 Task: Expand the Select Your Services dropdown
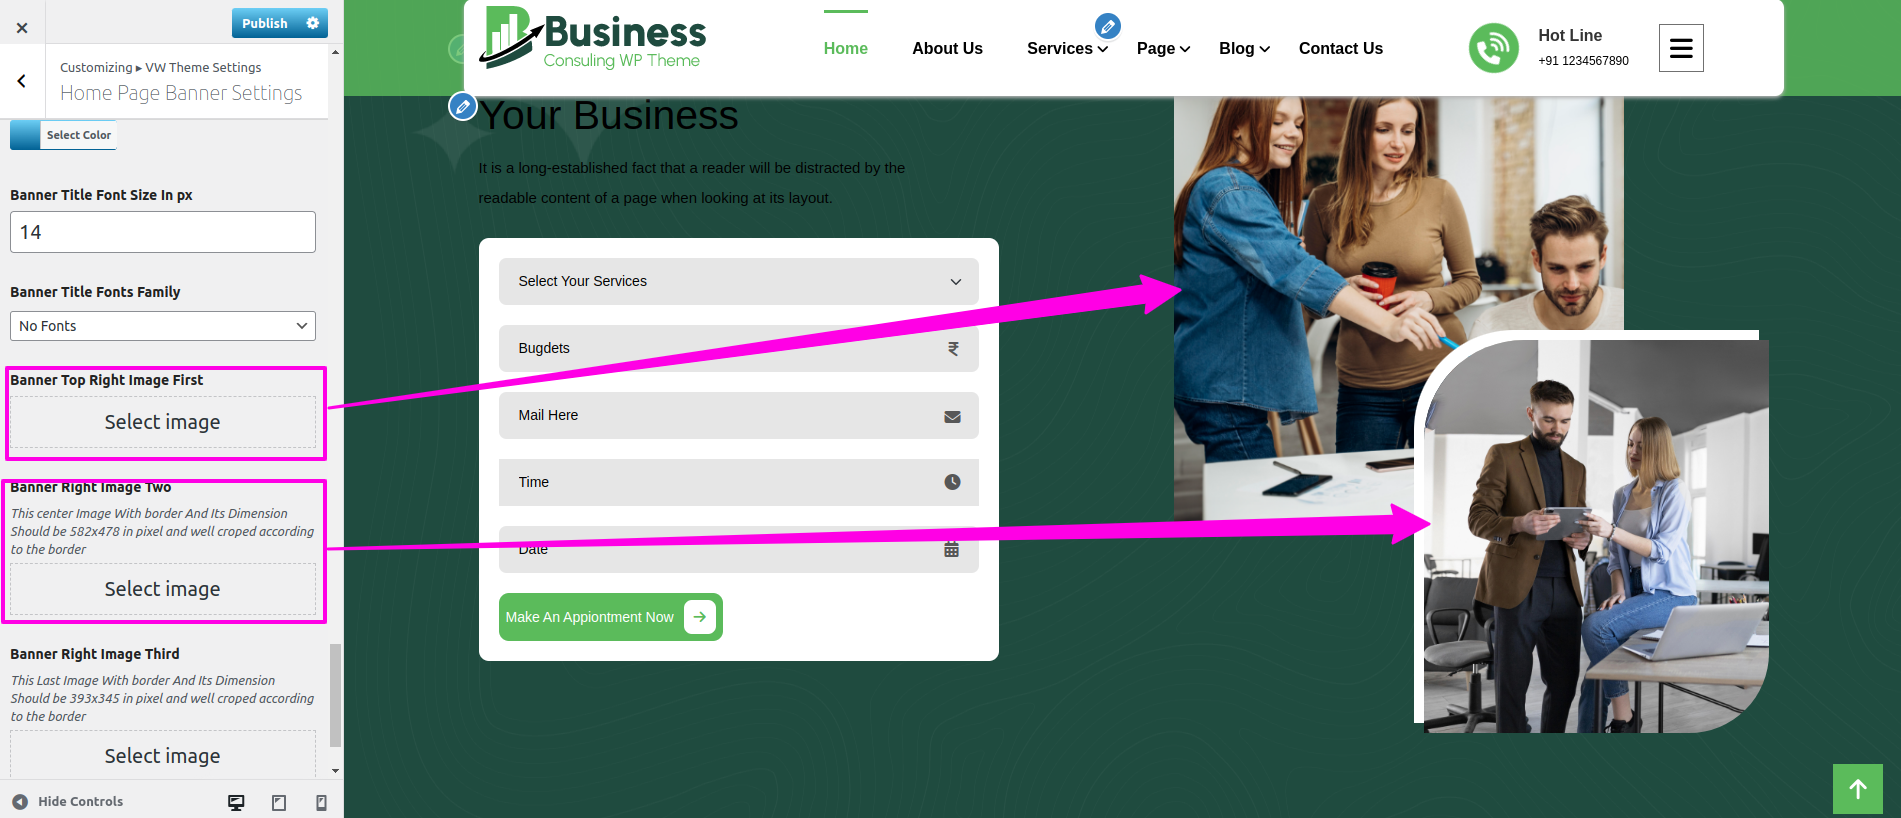[738, 282]
